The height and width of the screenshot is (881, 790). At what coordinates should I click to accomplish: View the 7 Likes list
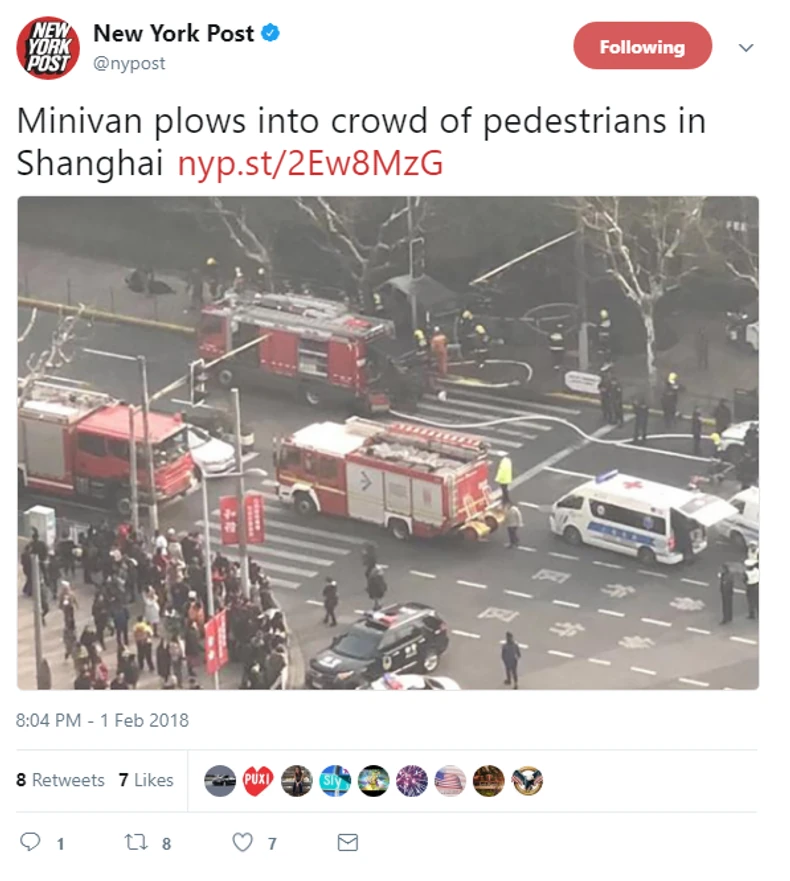(146, 780)
